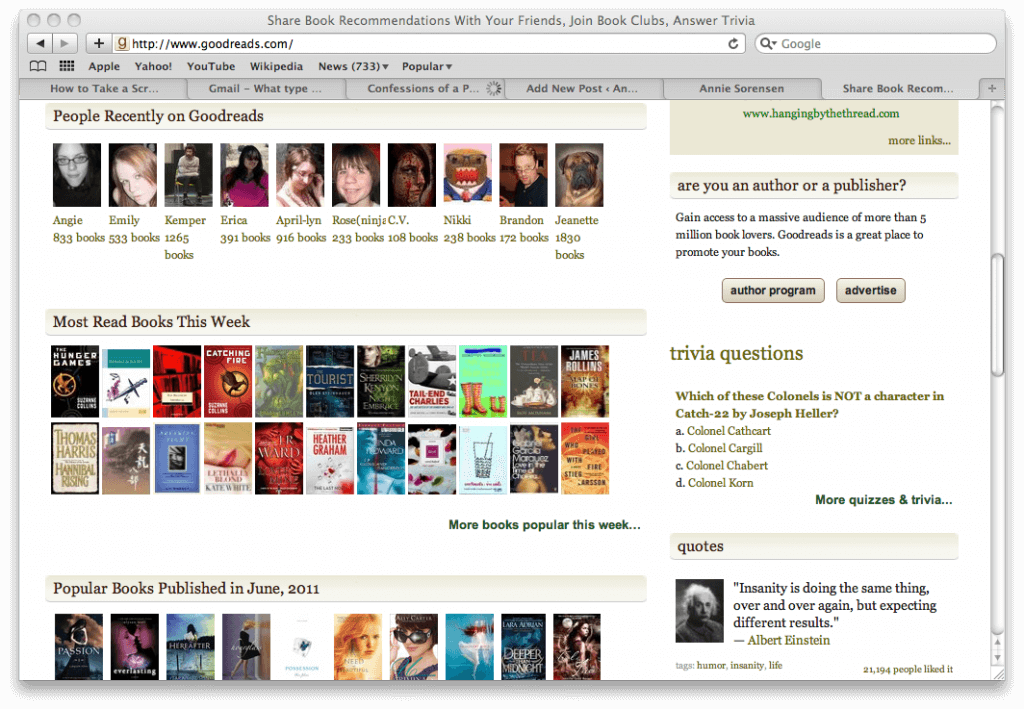
Task: Reload the page with refresh icon
Action: tap(733, 44)
